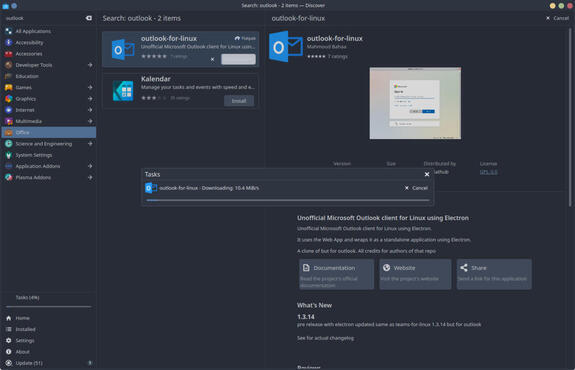
Task: Cancel the outlook-for-linux download task
Action: click(416, 188)
